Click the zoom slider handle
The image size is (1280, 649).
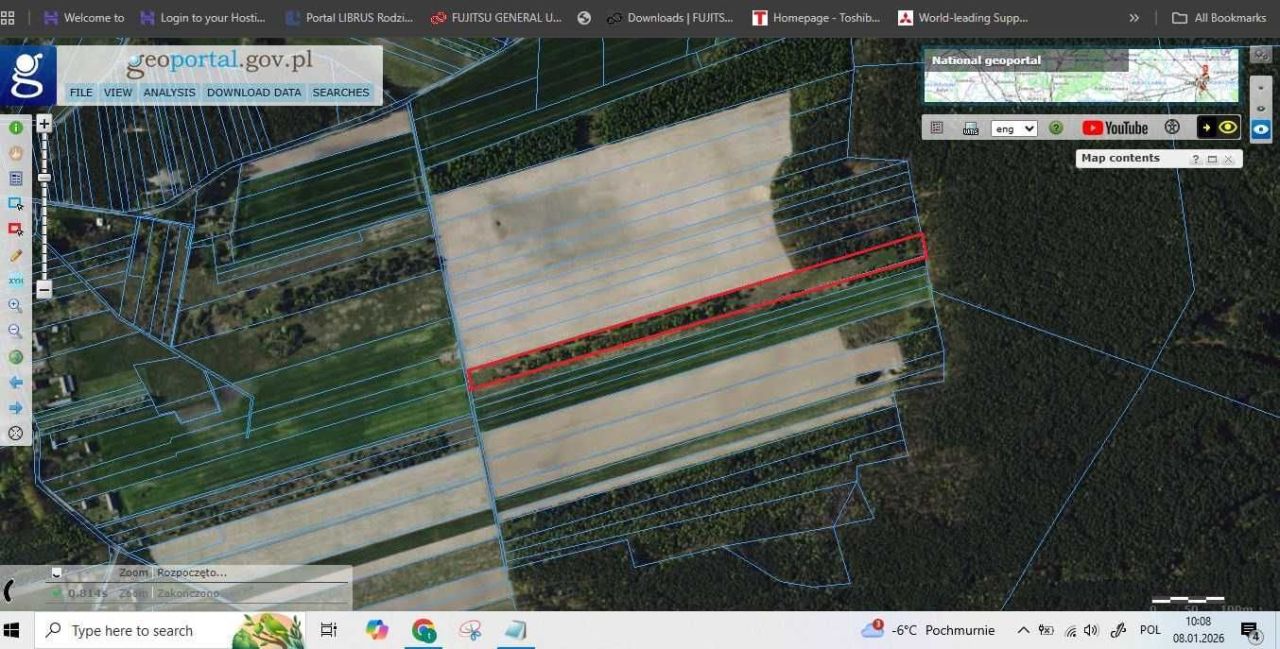pos(44,177)
